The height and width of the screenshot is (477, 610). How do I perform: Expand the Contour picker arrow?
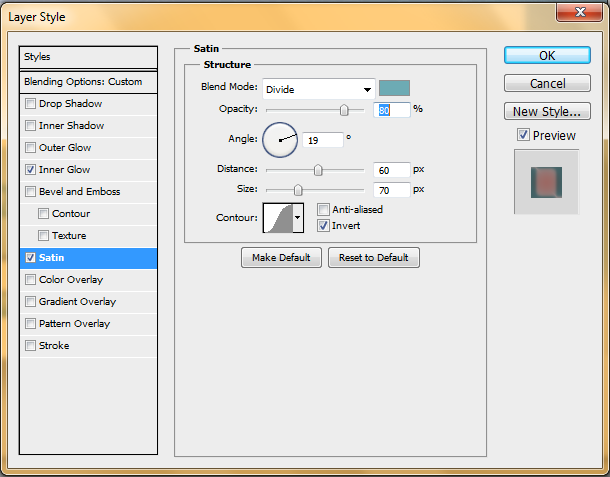[x=297, y=217]
